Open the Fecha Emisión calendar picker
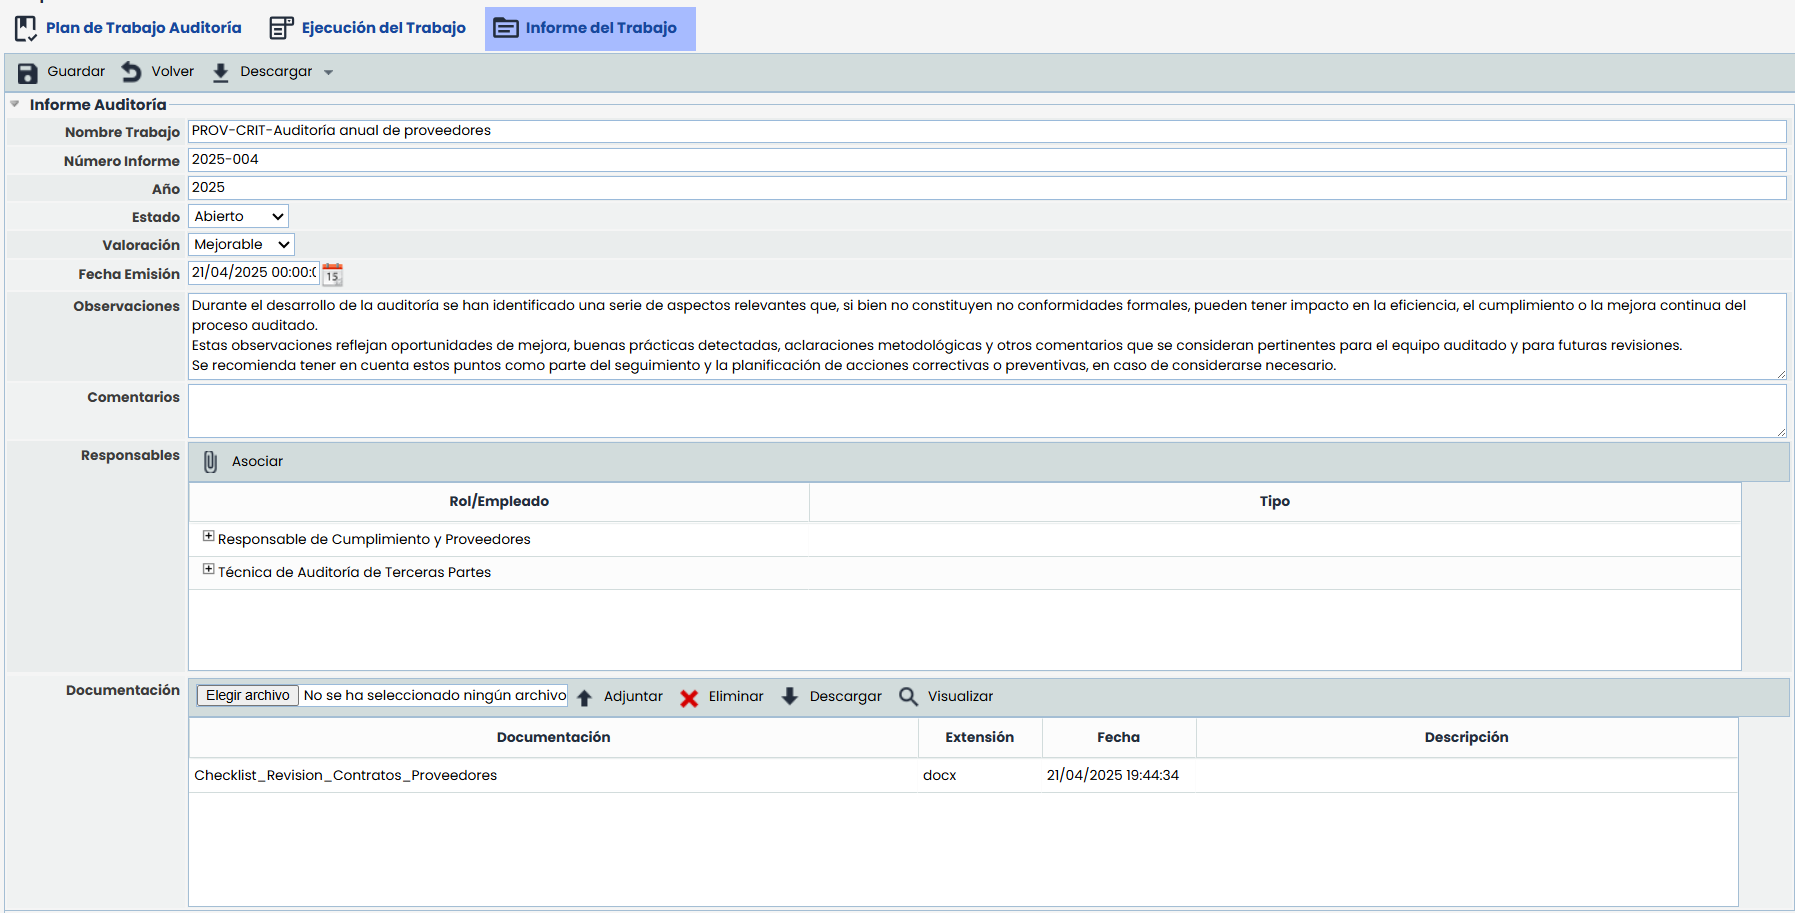 click(333, 274)
